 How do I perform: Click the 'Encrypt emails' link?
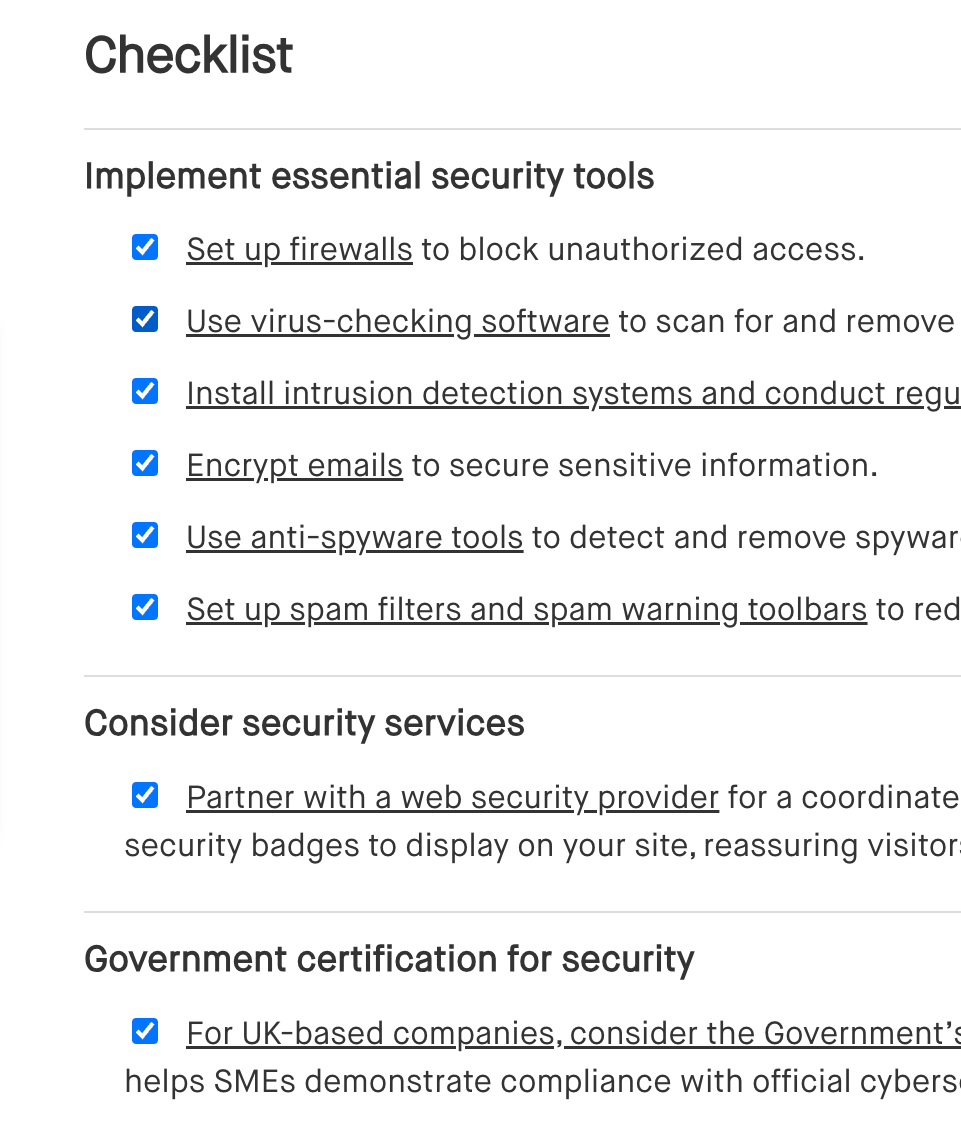(x=294, y=465)
